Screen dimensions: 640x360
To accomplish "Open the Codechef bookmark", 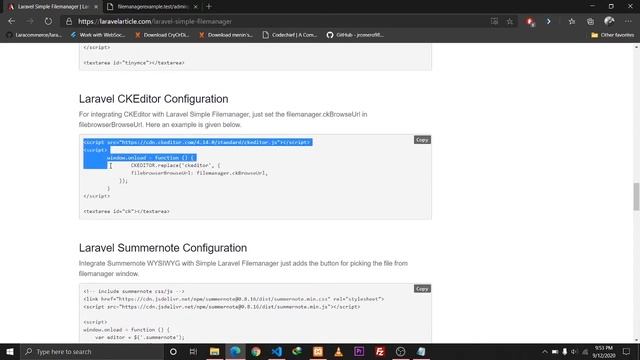I will 290,35.
